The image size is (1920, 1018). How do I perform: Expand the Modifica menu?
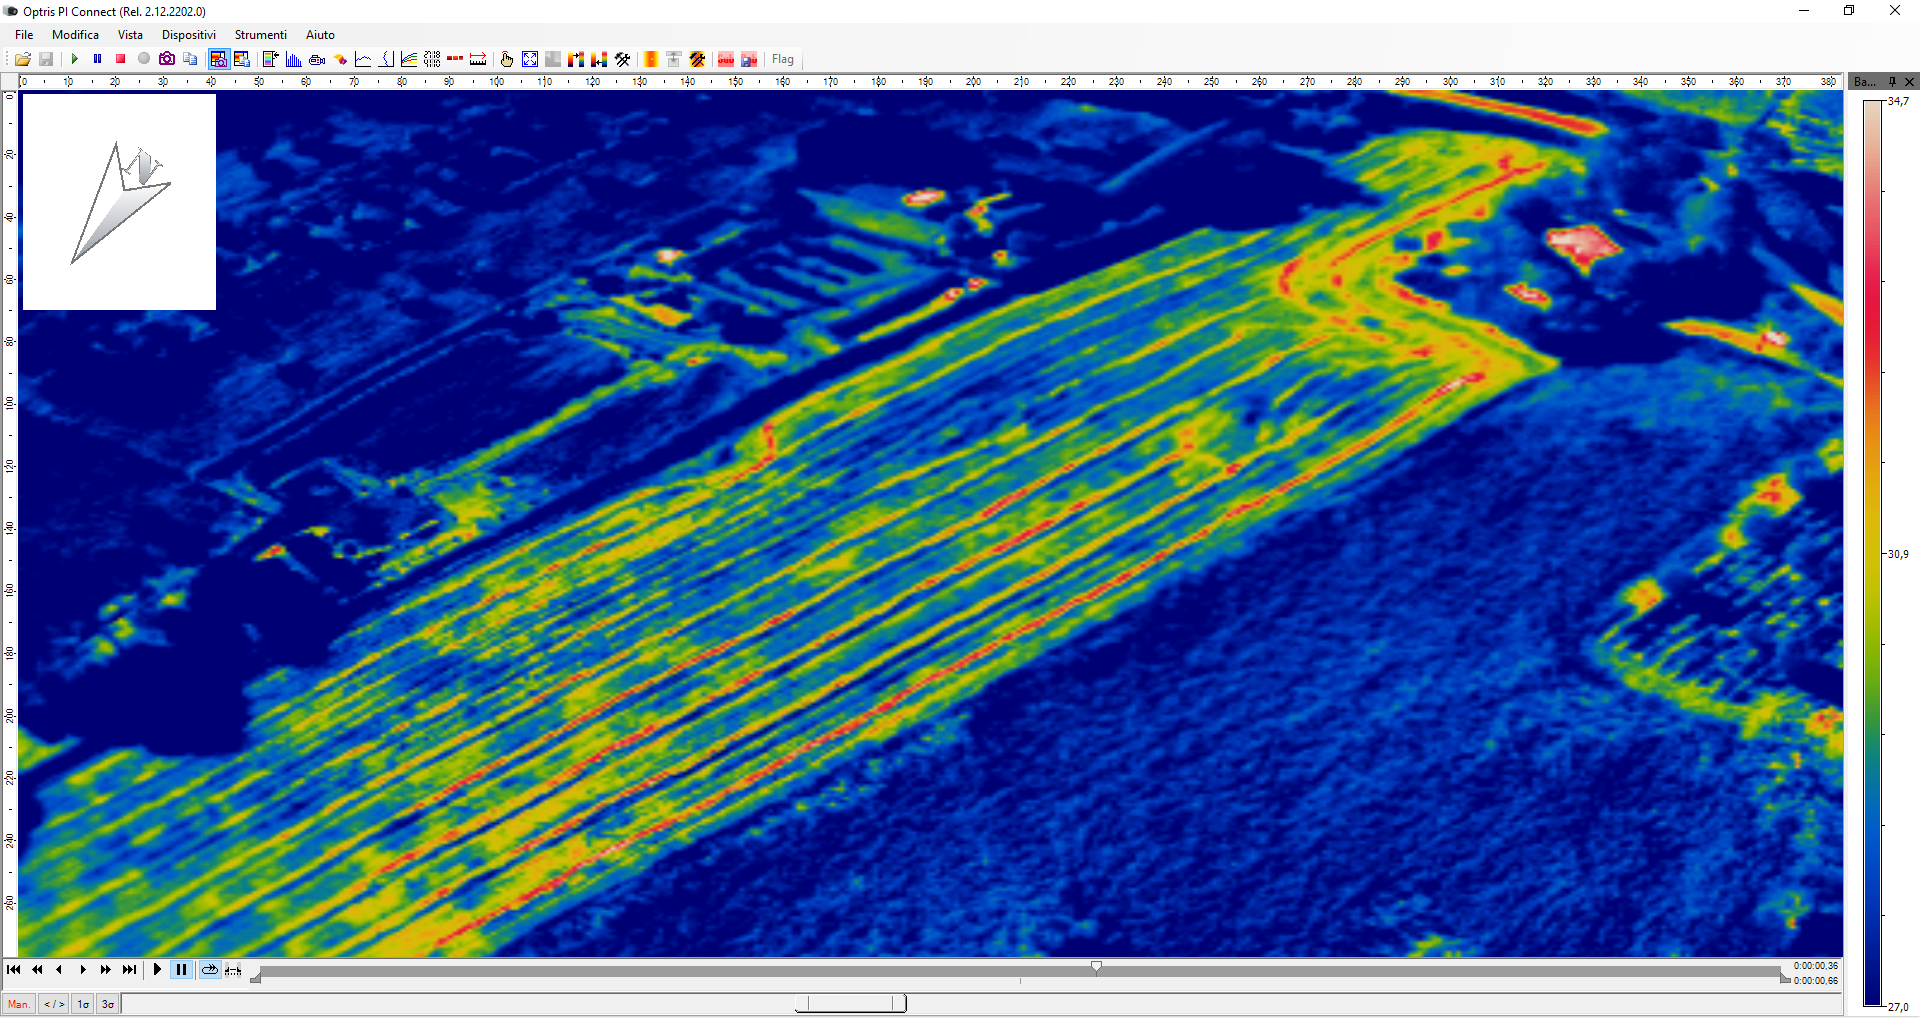pyautogui.click(x=75, y=35)
